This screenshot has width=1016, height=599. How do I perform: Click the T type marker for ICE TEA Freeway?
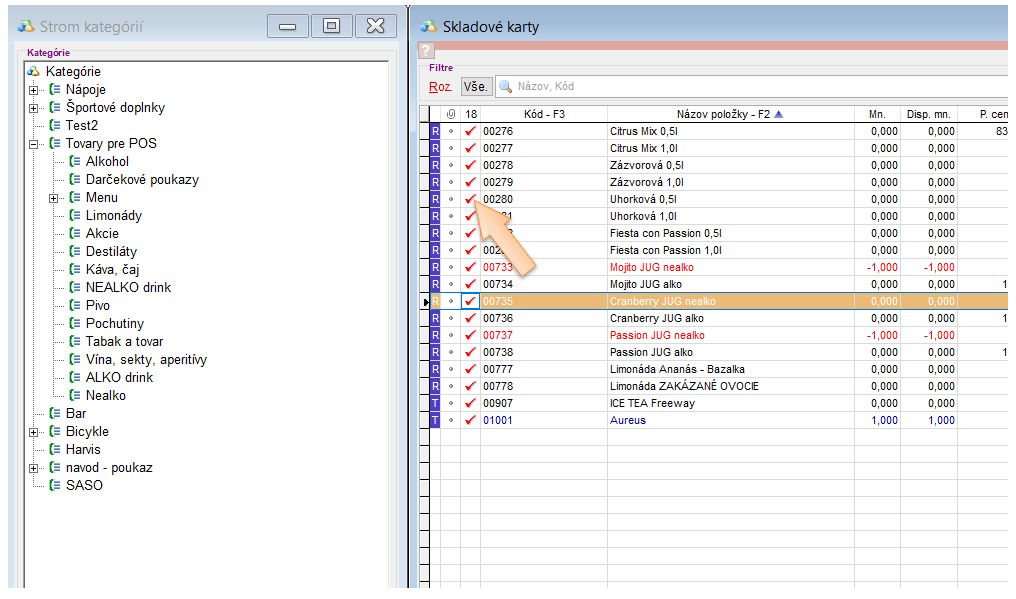coord(435,403)
